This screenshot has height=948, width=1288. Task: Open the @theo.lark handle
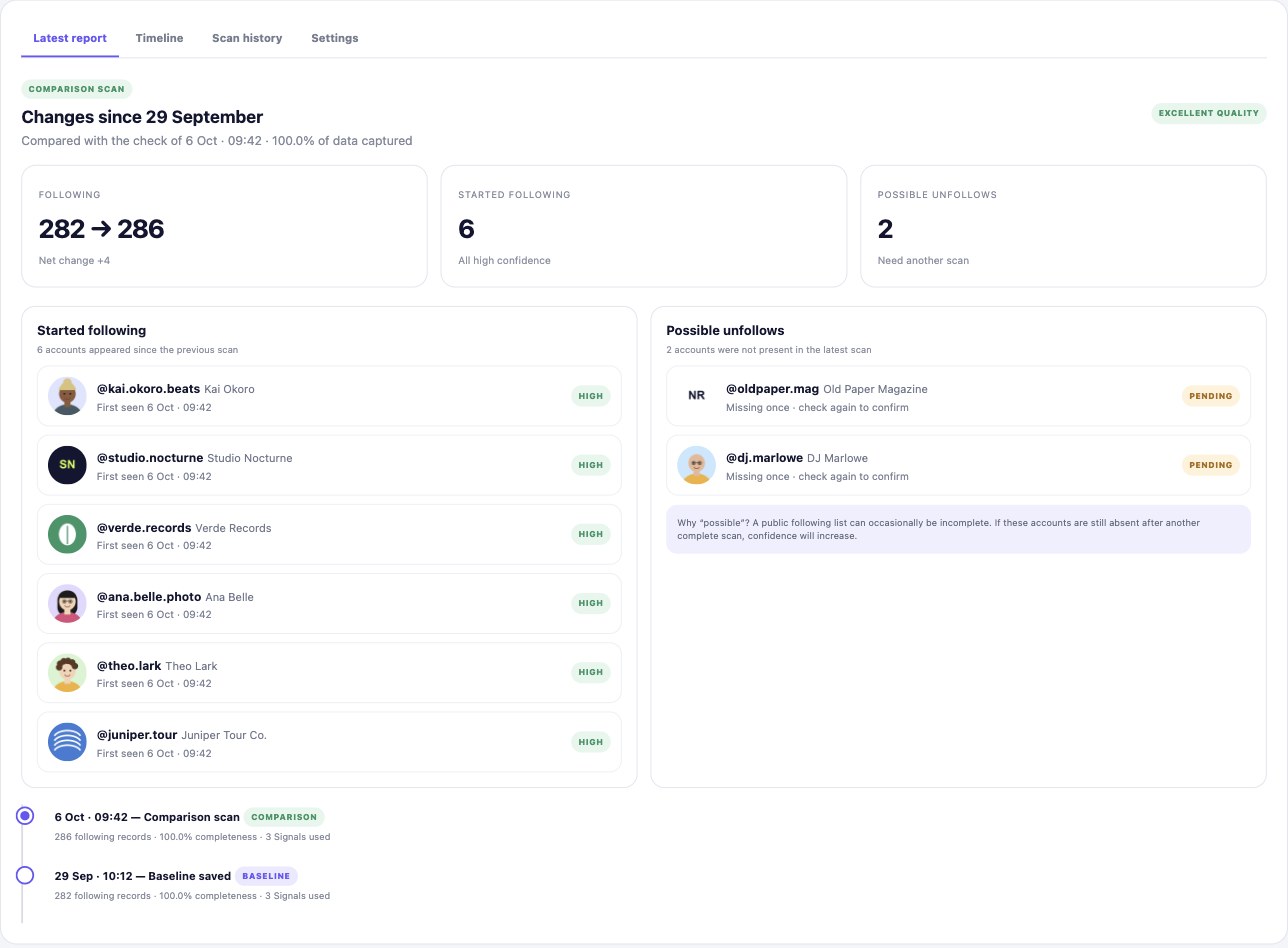tap(129, 666)
